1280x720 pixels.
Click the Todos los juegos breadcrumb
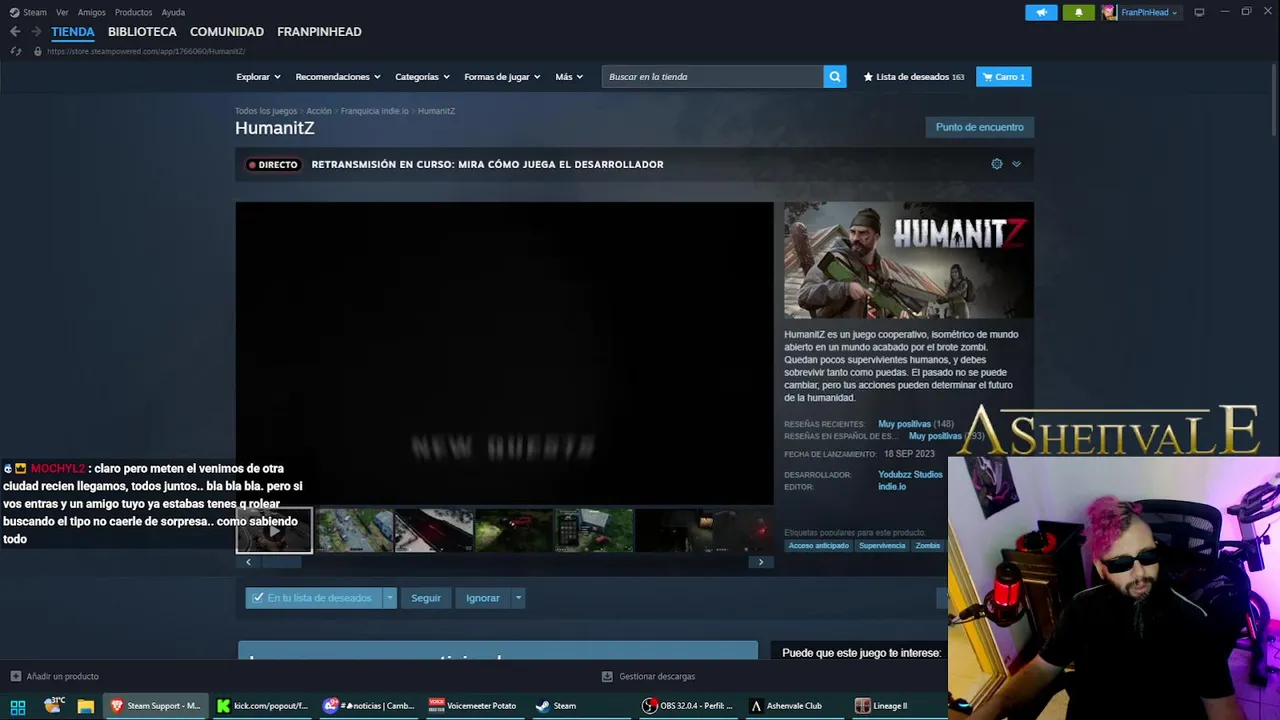pyautogui.click(x=266, y=111)
